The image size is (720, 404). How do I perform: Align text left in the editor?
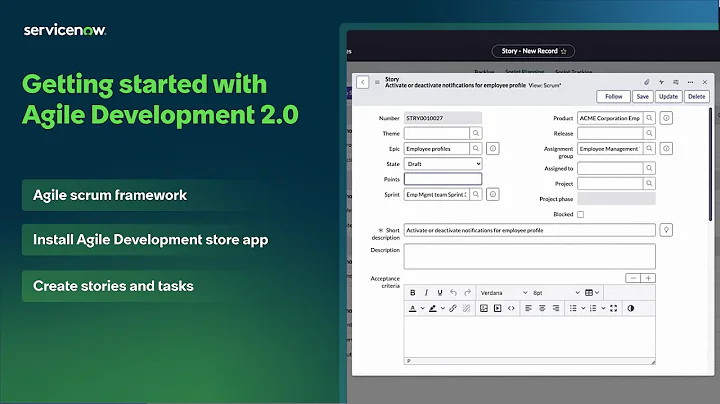[529, 308]
